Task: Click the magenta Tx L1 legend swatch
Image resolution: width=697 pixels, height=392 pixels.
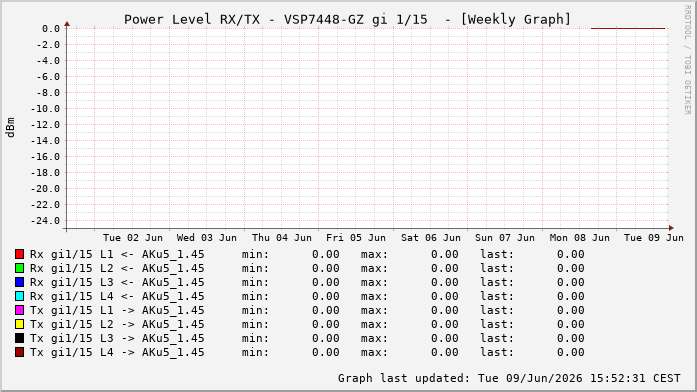Action: [20, 310]
